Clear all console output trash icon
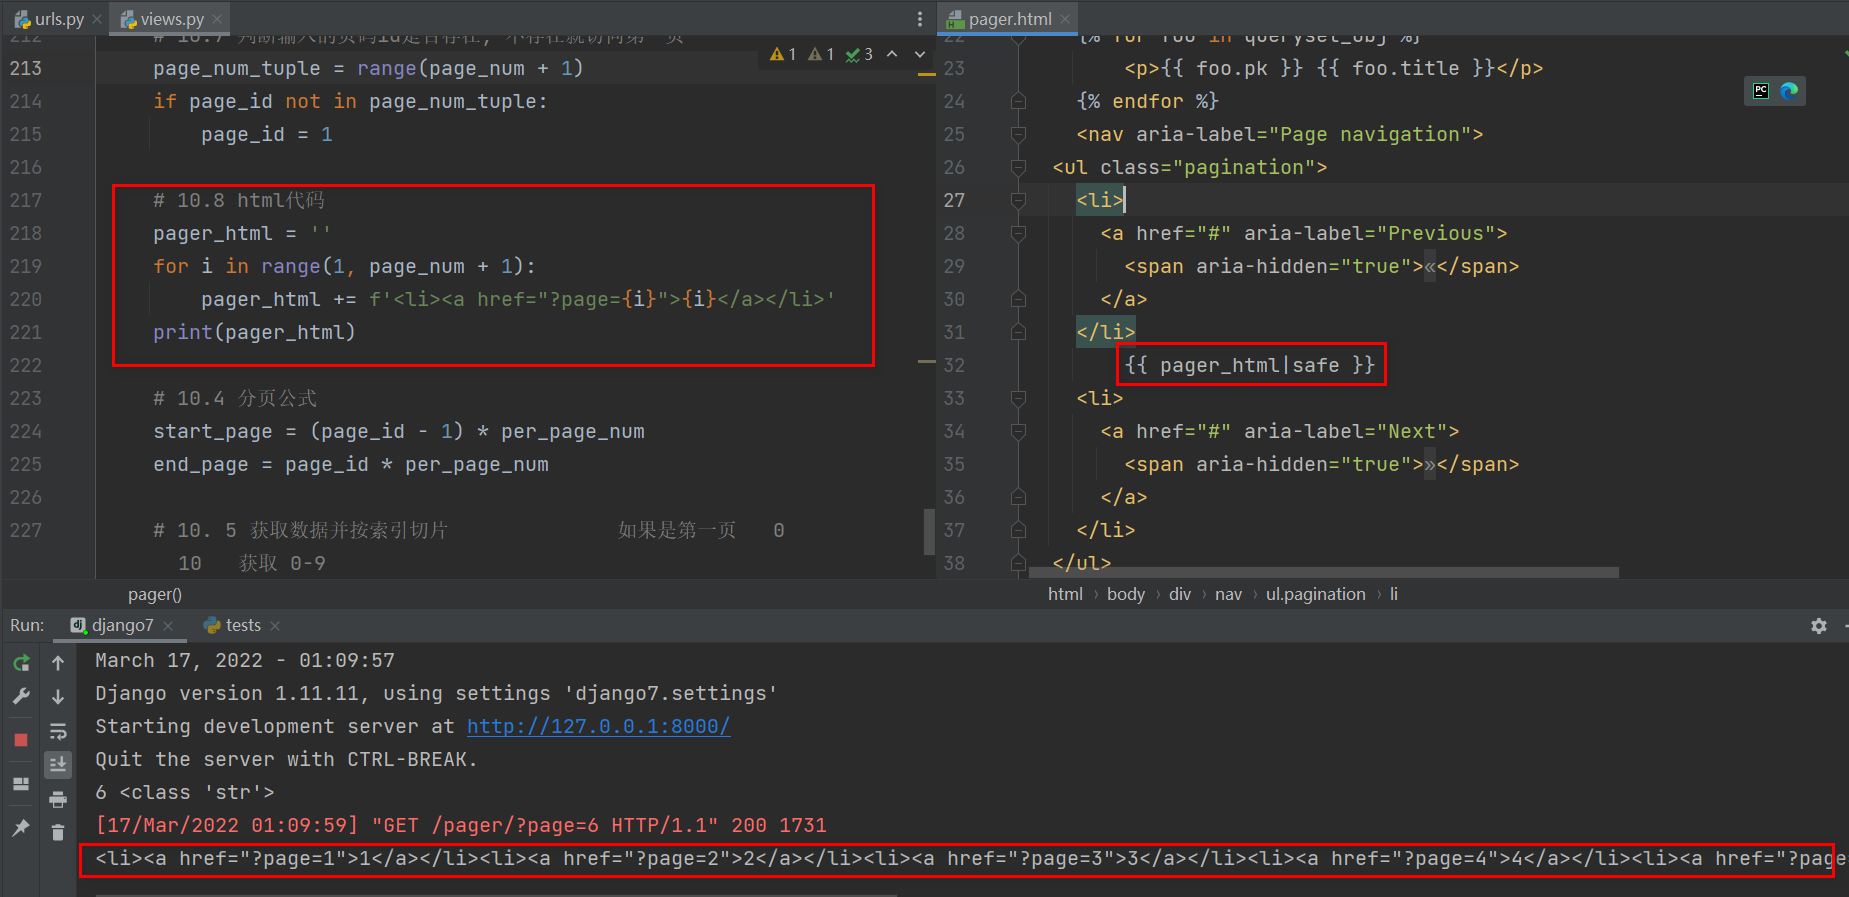The image size is (1849, 897). (x=58, y=832)
